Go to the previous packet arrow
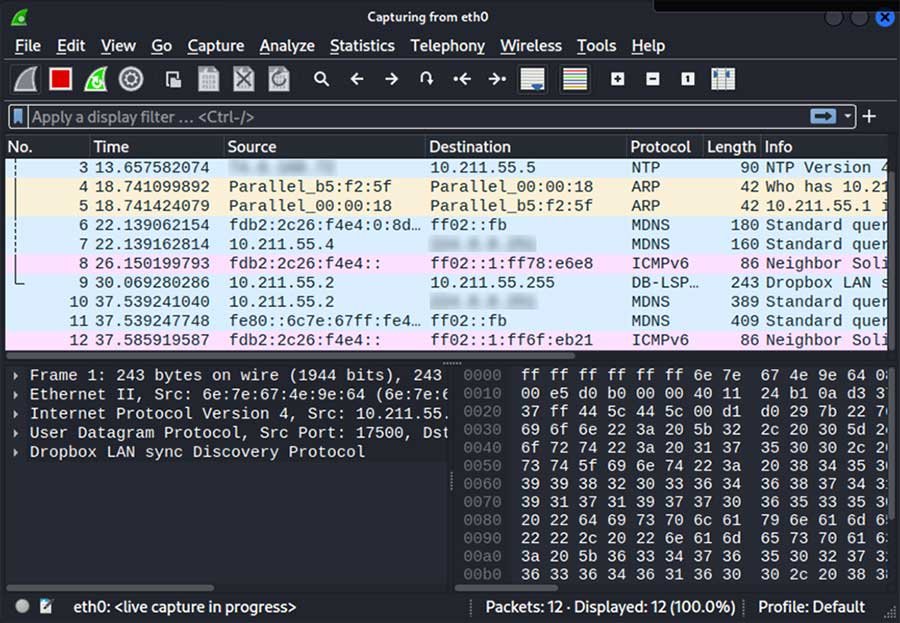 tap(357, 79)
